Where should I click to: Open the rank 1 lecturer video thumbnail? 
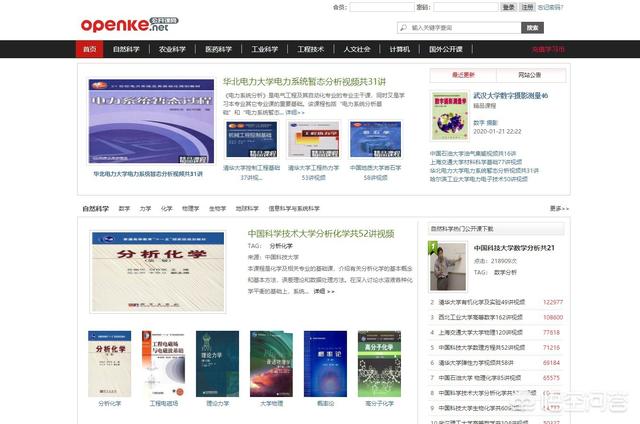pos(448,266)
